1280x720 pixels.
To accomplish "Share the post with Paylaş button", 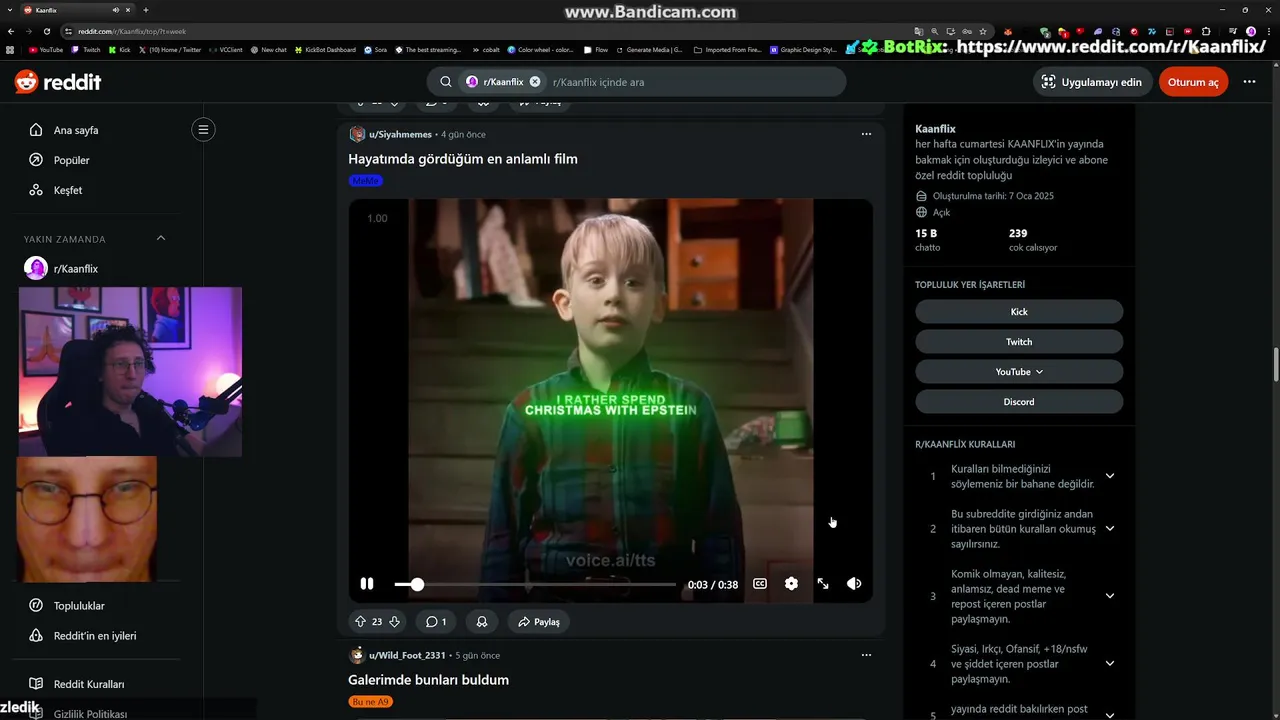I will [539, 621].
